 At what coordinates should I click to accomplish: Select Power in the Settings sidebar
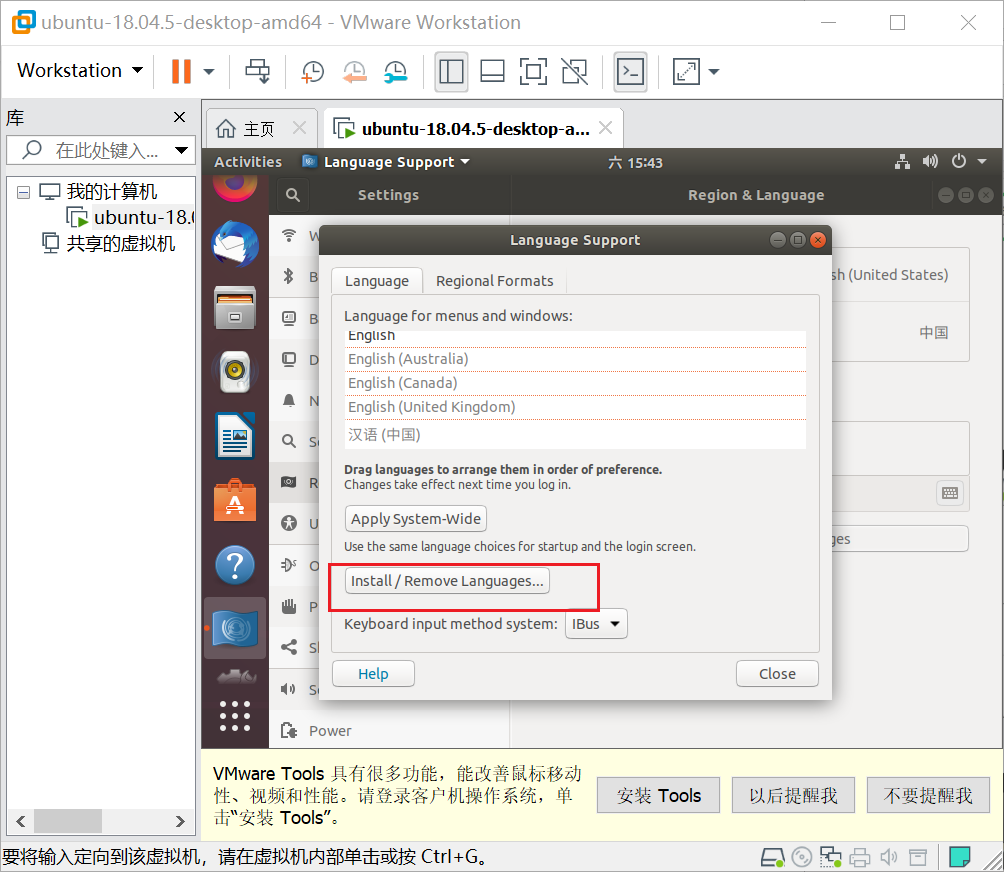pos(389,731)
